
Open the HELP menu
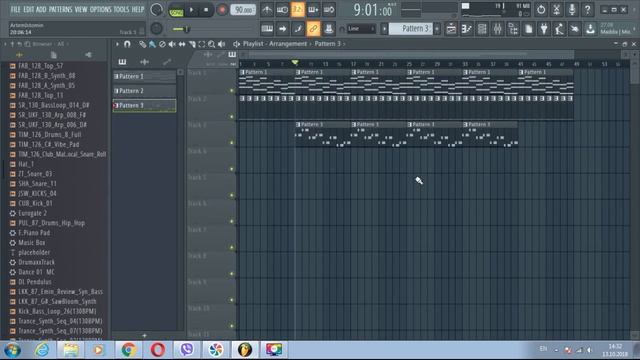(x=138, y=9)
